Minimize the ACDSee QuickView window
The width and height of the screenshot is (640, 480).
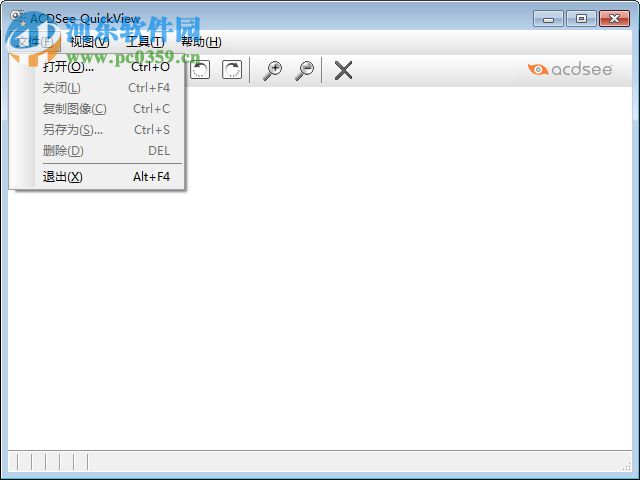tap(548, 19)
